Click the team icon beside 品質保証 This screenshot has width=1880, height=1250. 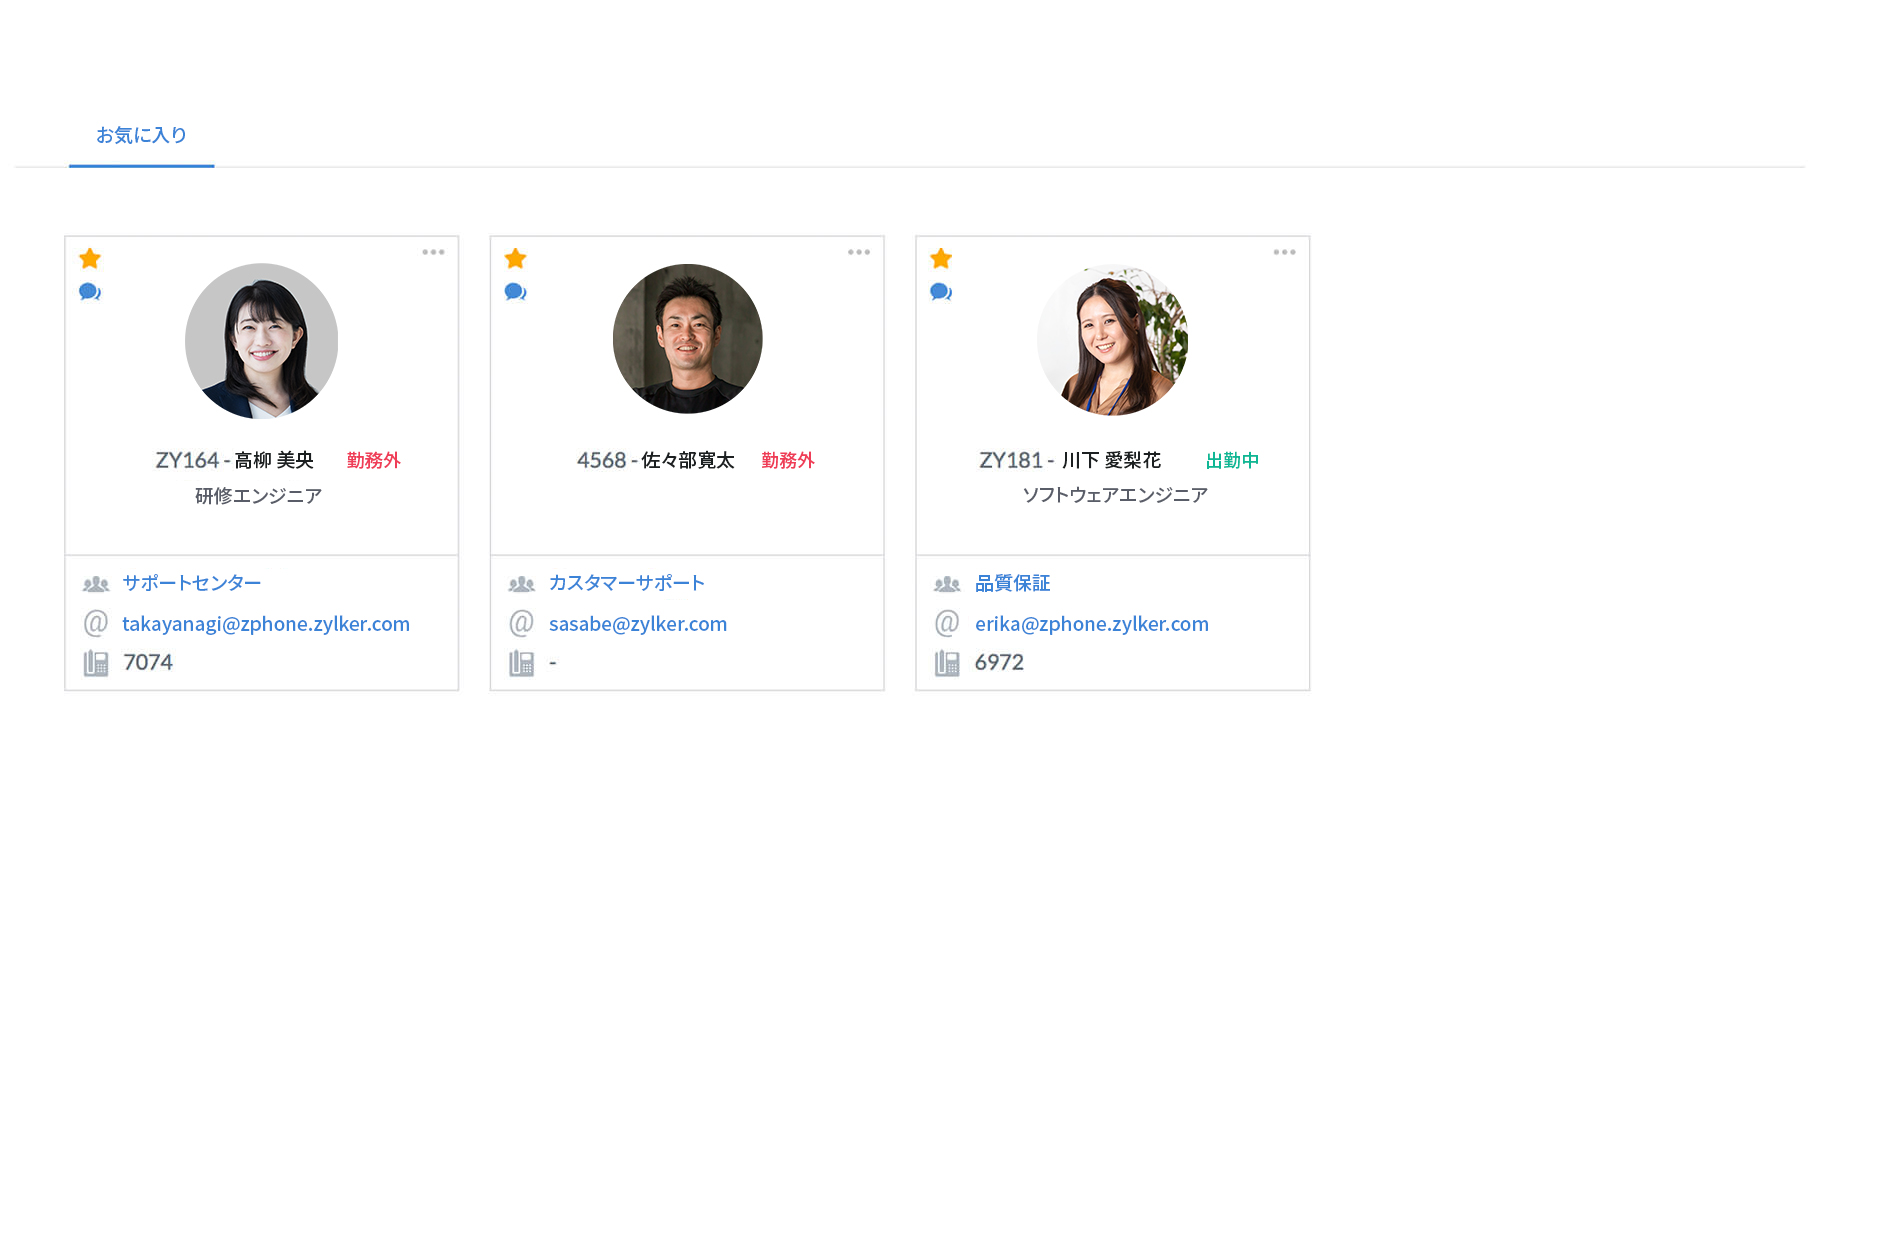947,582
